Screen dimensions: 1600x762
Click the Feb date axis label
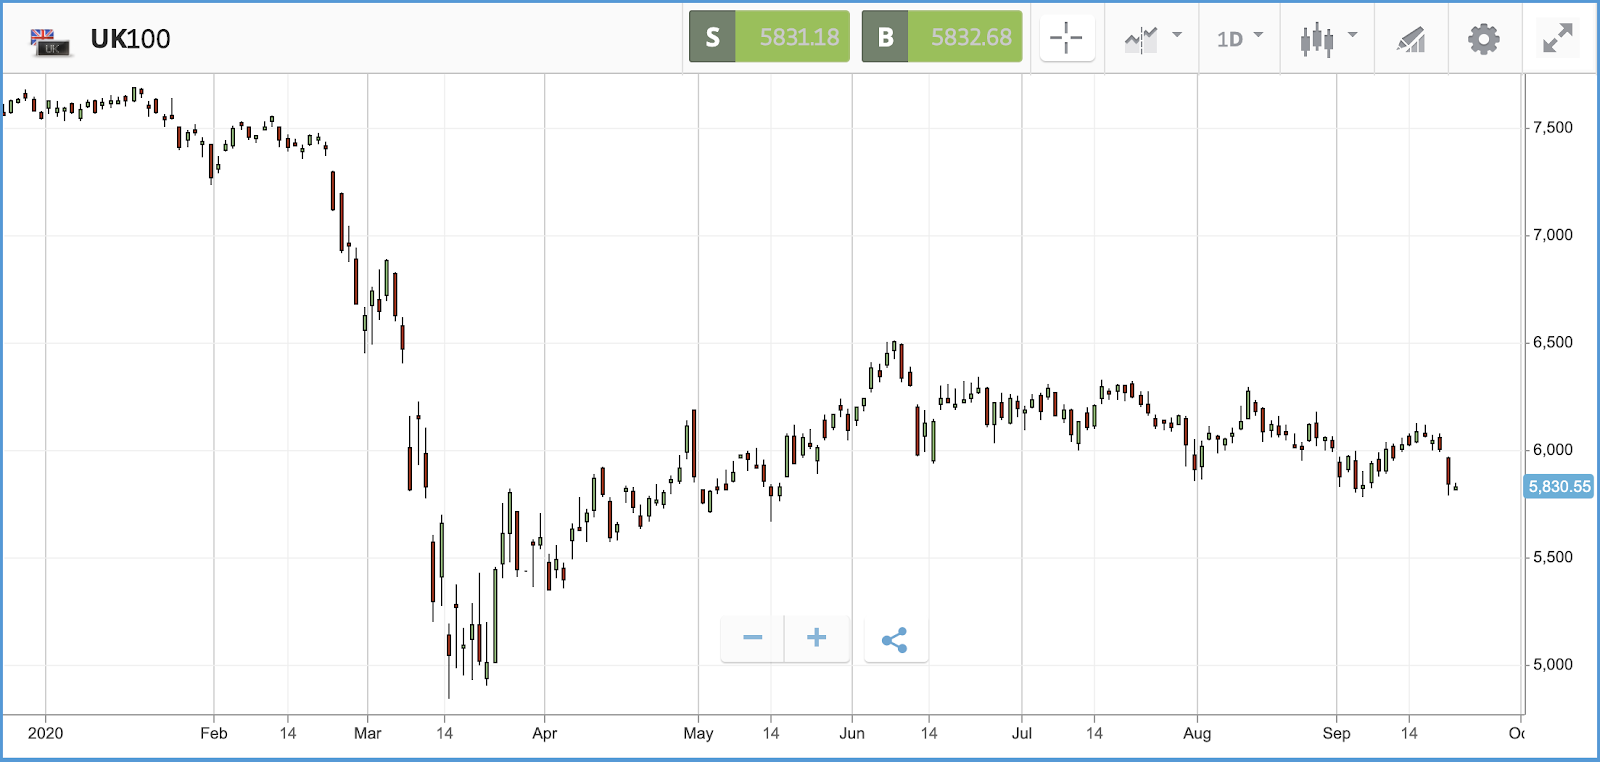(x=214, y=734)
